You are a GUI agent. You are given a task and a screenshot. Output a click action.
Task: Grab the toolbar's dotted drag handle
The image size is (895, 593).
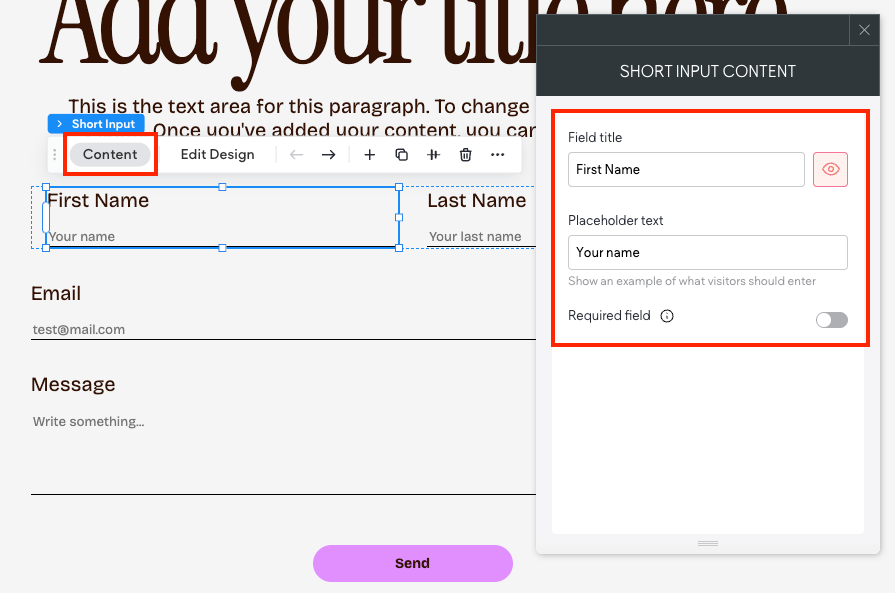(55, 155)
